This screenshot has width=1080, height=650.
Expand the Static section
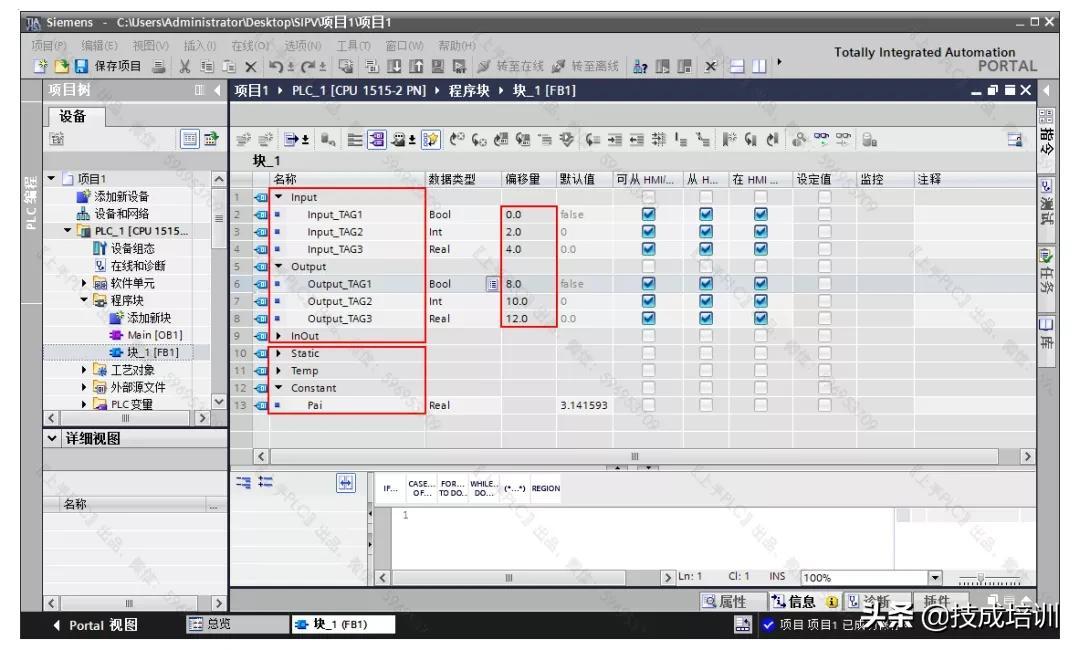tap(279, 353)
